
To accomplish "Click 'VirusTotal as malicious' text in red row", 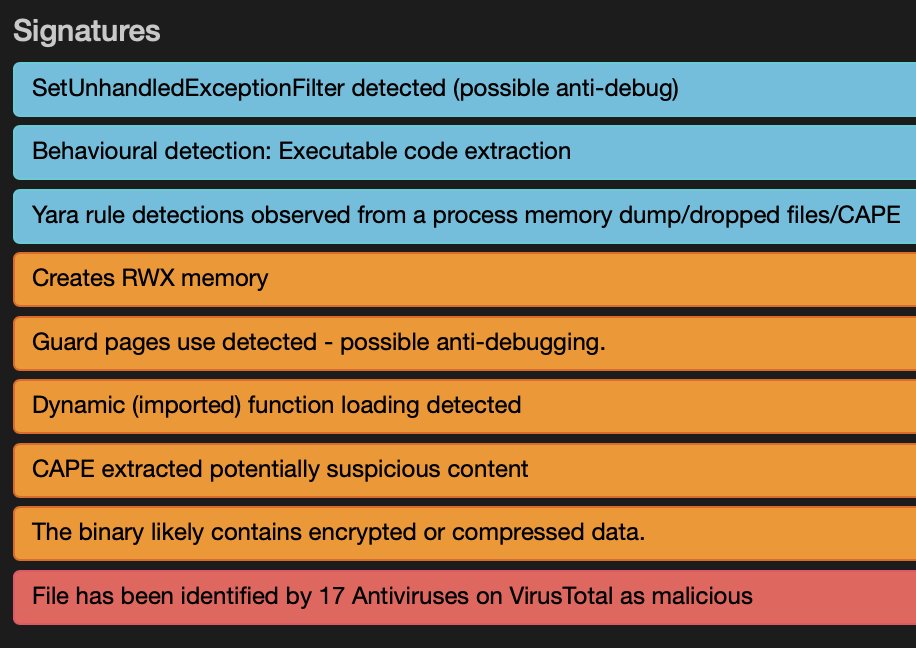I will point(631,596).
